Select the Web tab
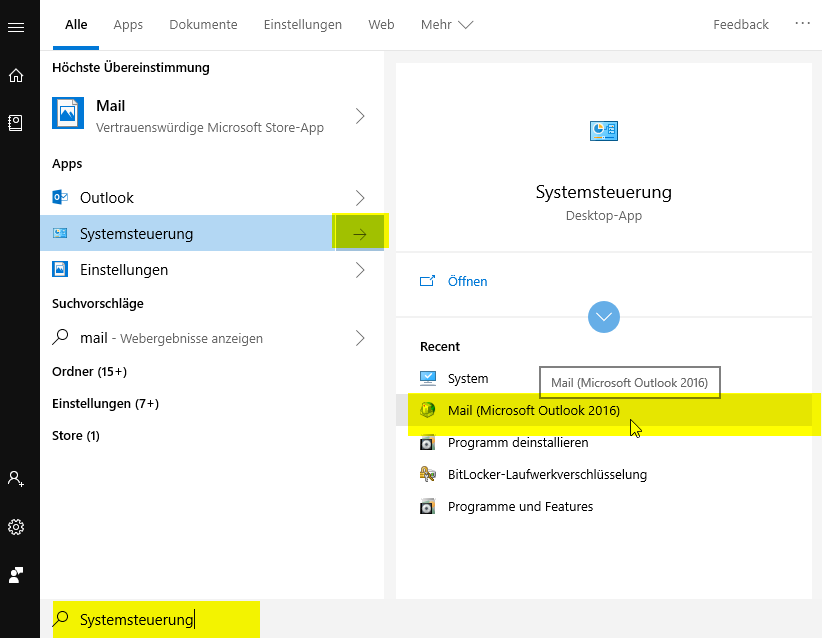Image resolution: width=822 pixels, height=638 pixels. tap(381, 24)
